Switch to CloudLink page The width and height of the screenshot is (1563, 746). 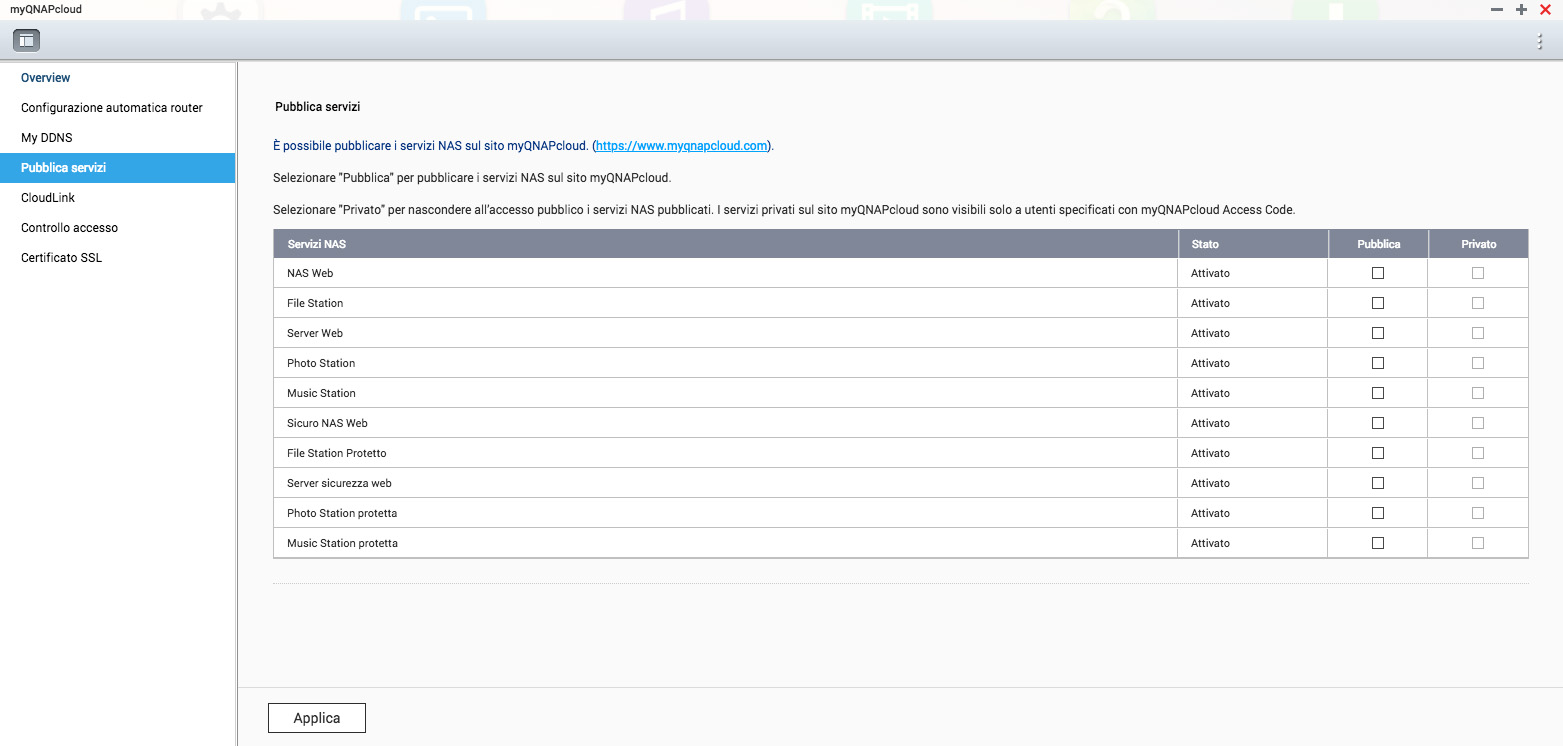48,198
